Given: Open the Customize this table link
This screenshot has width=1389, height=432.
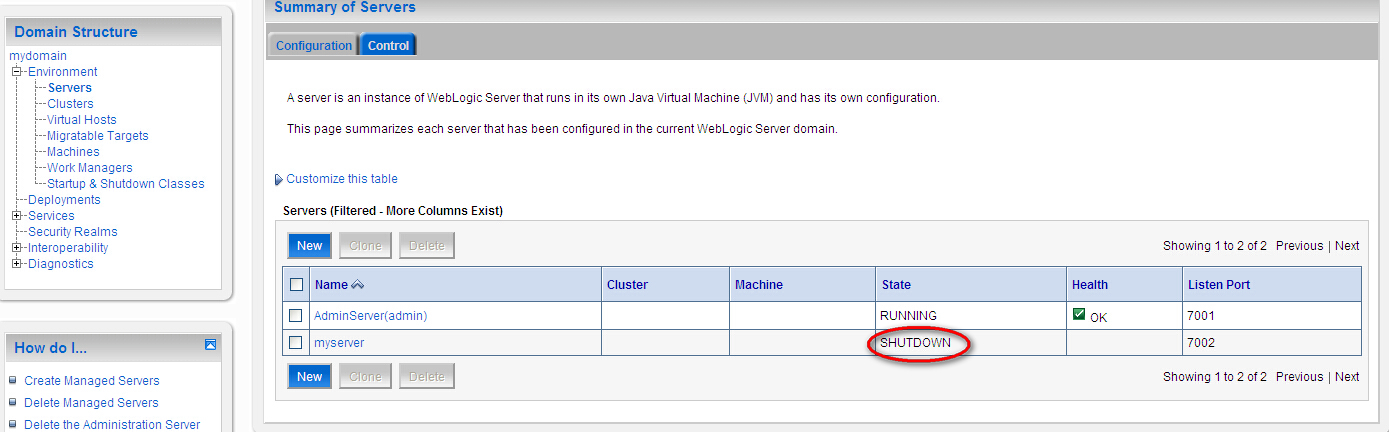Looking at the screenshot, I should (342, 179).
